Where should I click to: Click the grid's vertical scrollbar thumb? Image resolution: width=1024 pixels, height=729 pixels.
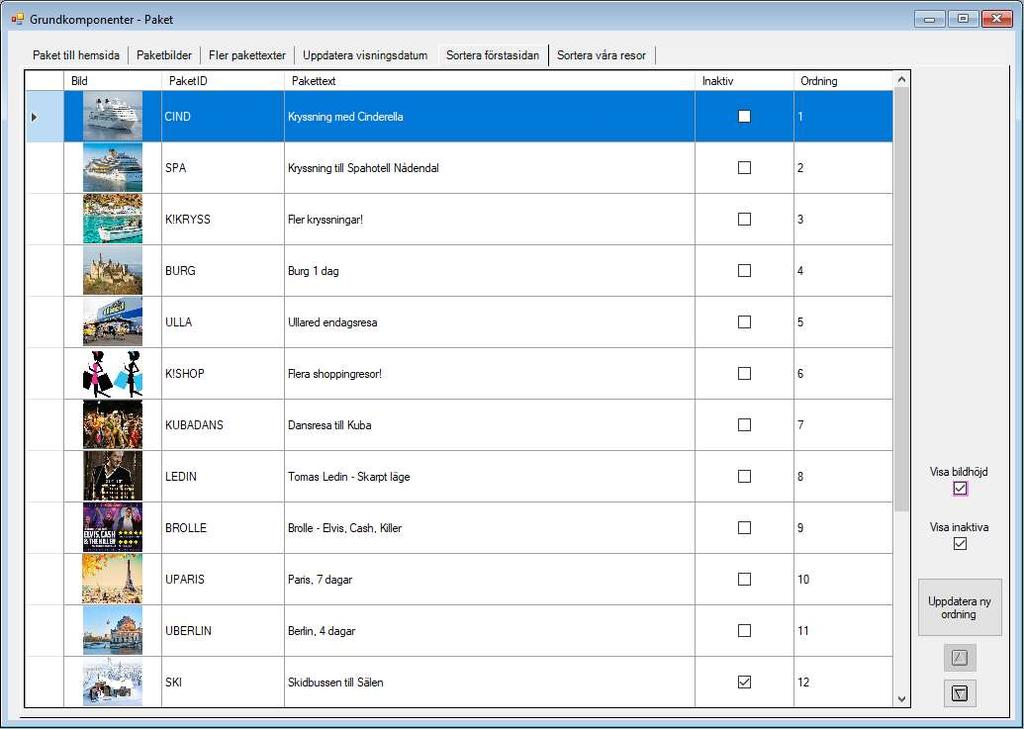pyautogui.click(x=901, y=299)
